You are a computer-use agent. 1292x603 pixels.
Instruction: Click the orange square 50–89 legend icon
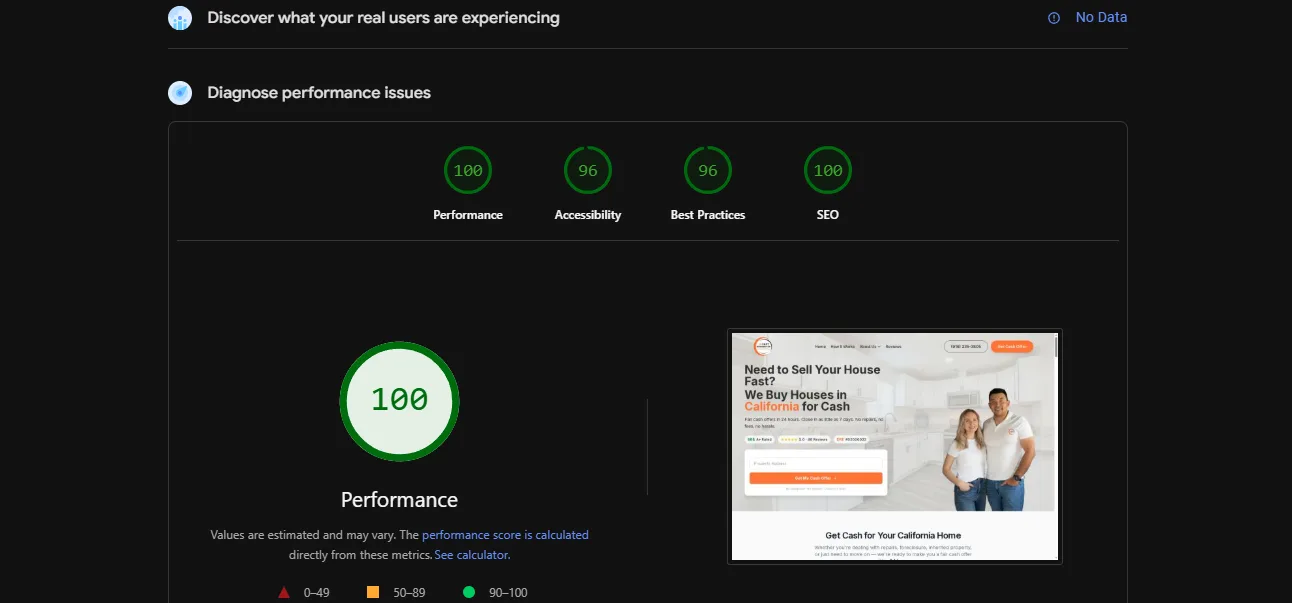373,592
